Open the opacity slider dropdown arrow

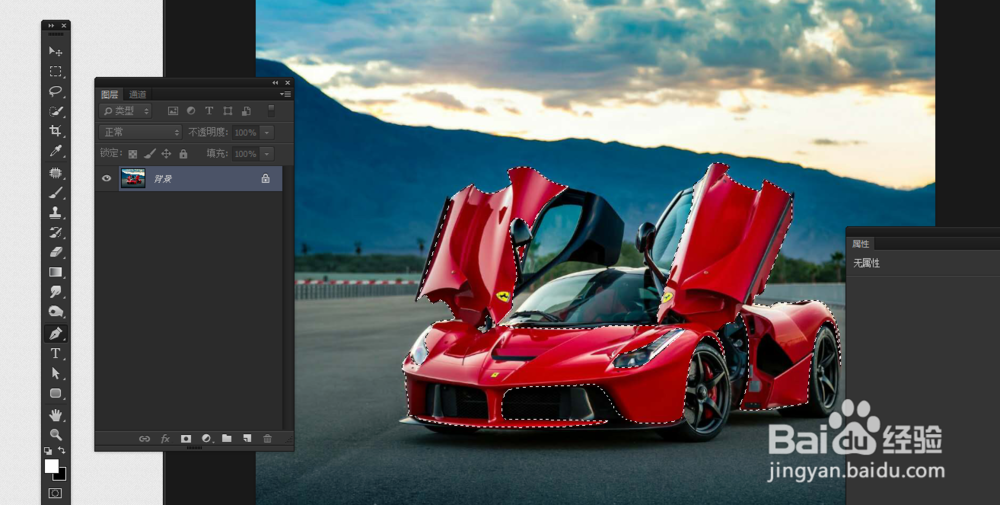pyautogui.click(x=267, y=133)
